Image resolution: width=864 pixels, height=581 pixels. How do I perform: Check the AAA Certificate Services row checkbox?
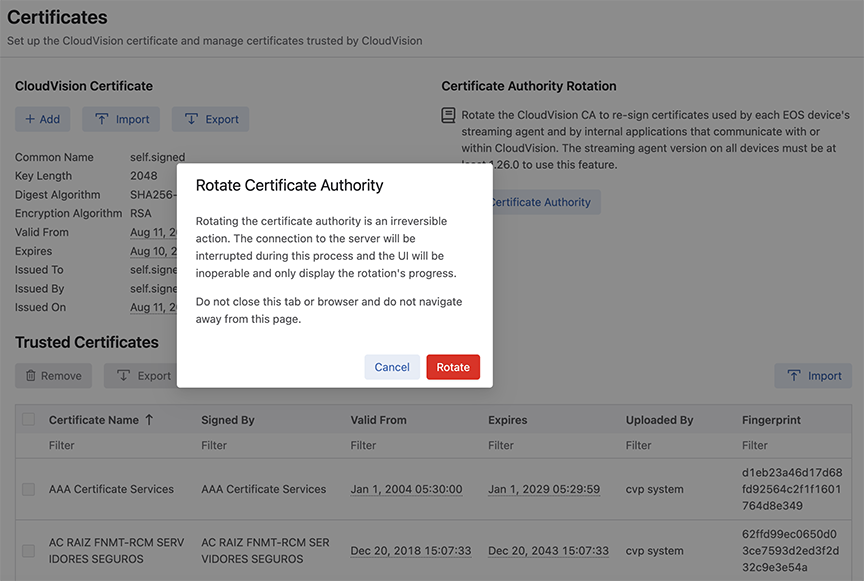tap(29, 489)
